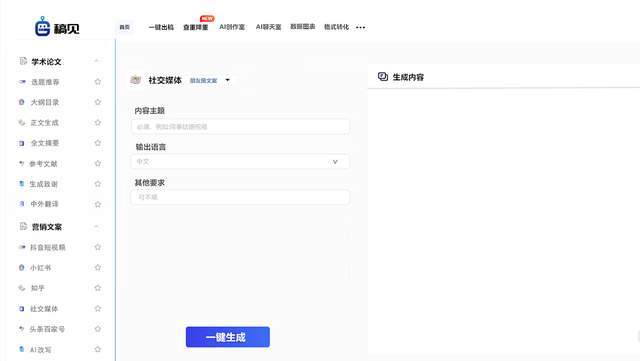Select the 数据图表 tab

302,27
